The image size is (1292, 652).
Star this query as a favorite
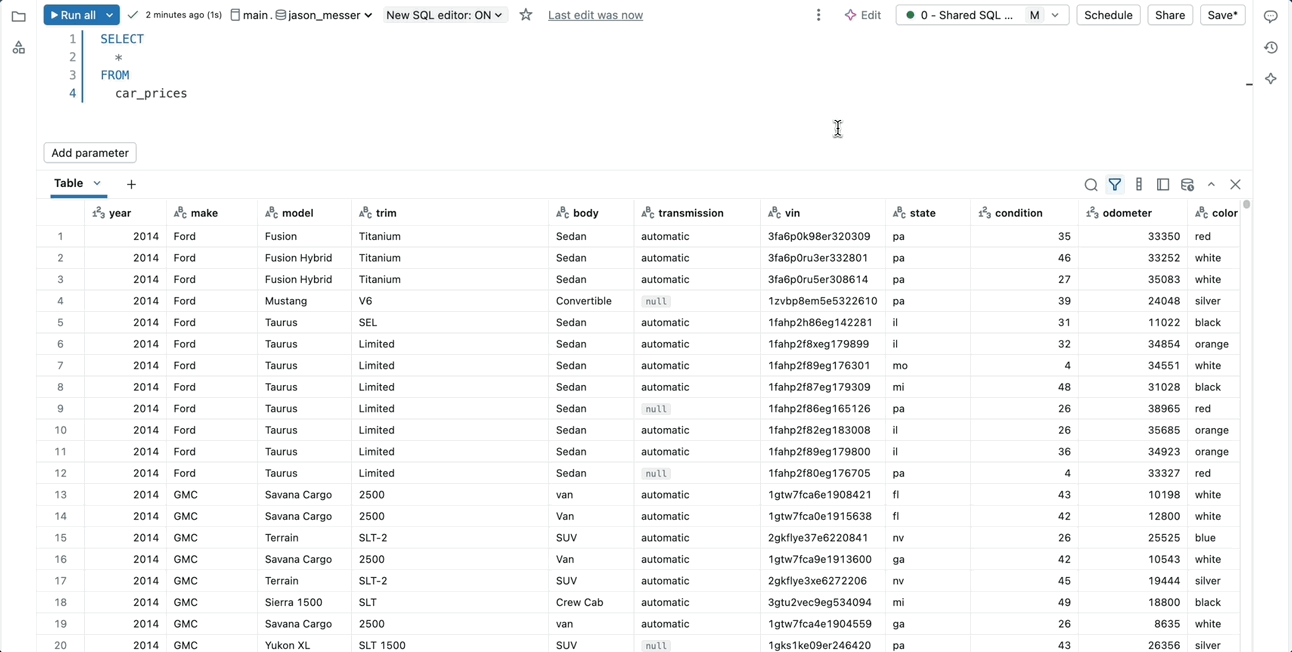(526, 15)
